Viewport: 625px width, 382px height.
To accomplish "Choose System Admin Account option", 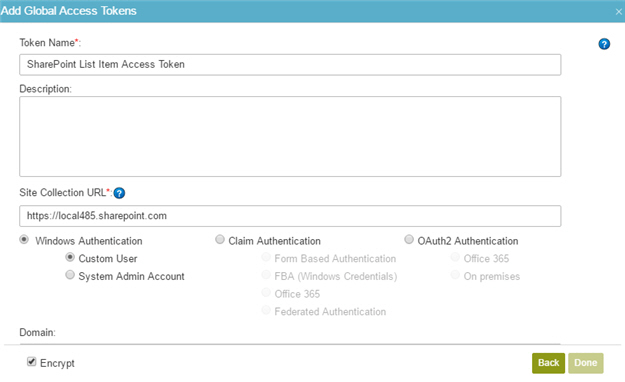I will (x=70, y=275).
